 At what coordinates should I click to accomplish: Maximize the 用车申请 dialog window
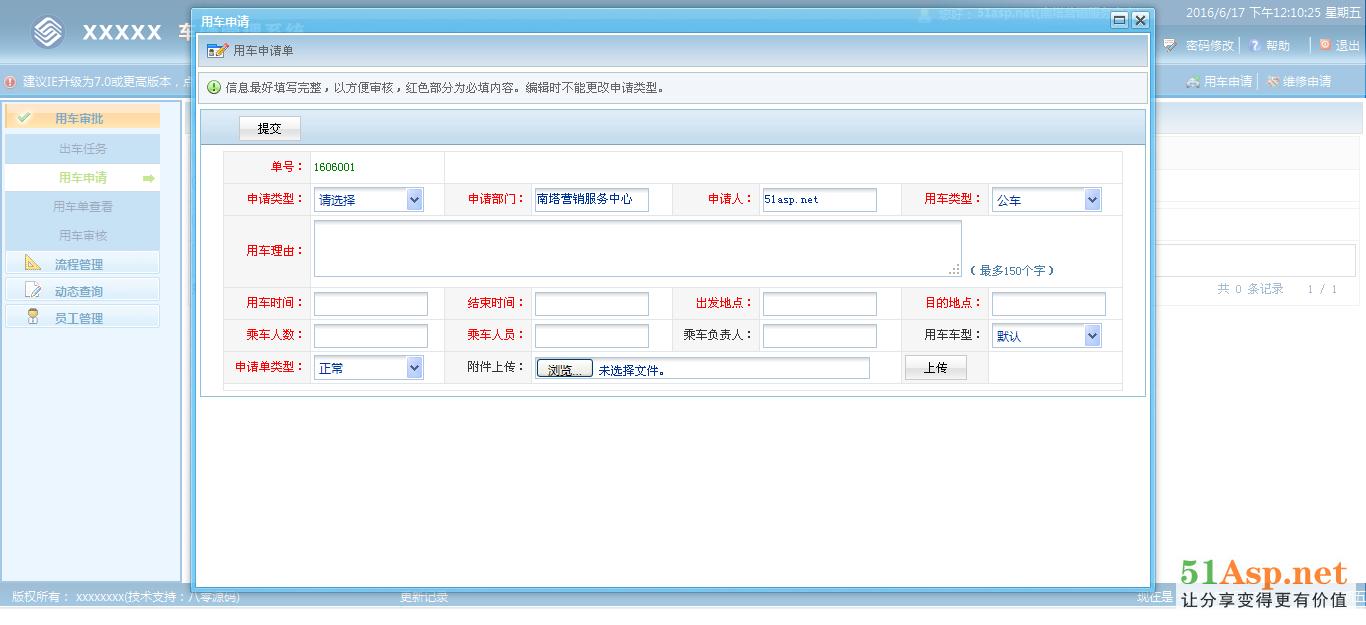(1119, 20)
